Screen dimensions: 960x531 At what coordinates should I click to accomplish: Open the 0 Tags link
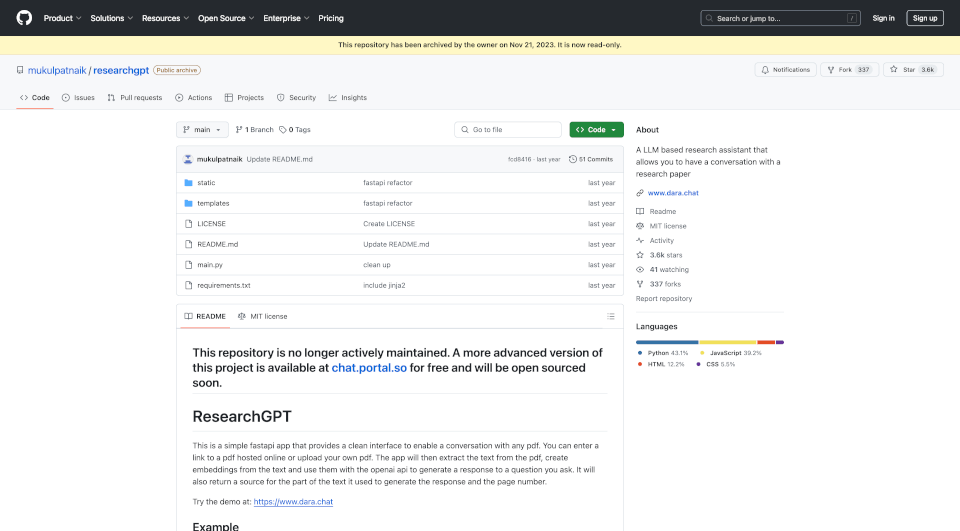[x=295, y=130]
